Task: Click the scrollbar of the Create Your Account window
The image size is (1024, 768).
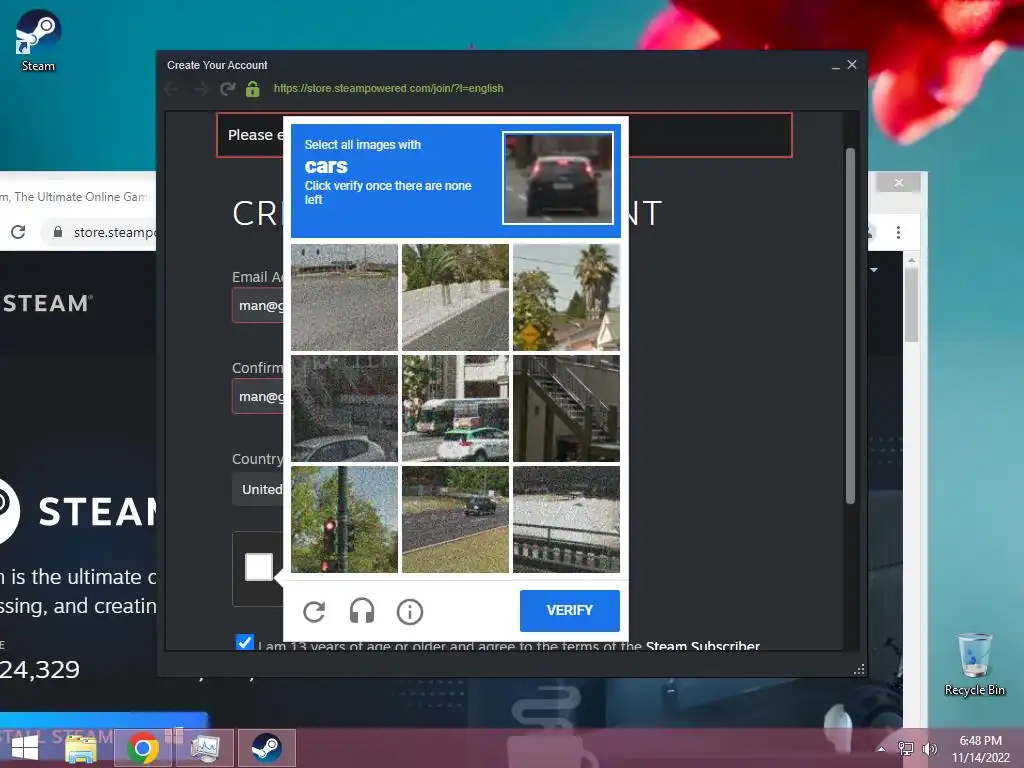Action: point(850,326)
